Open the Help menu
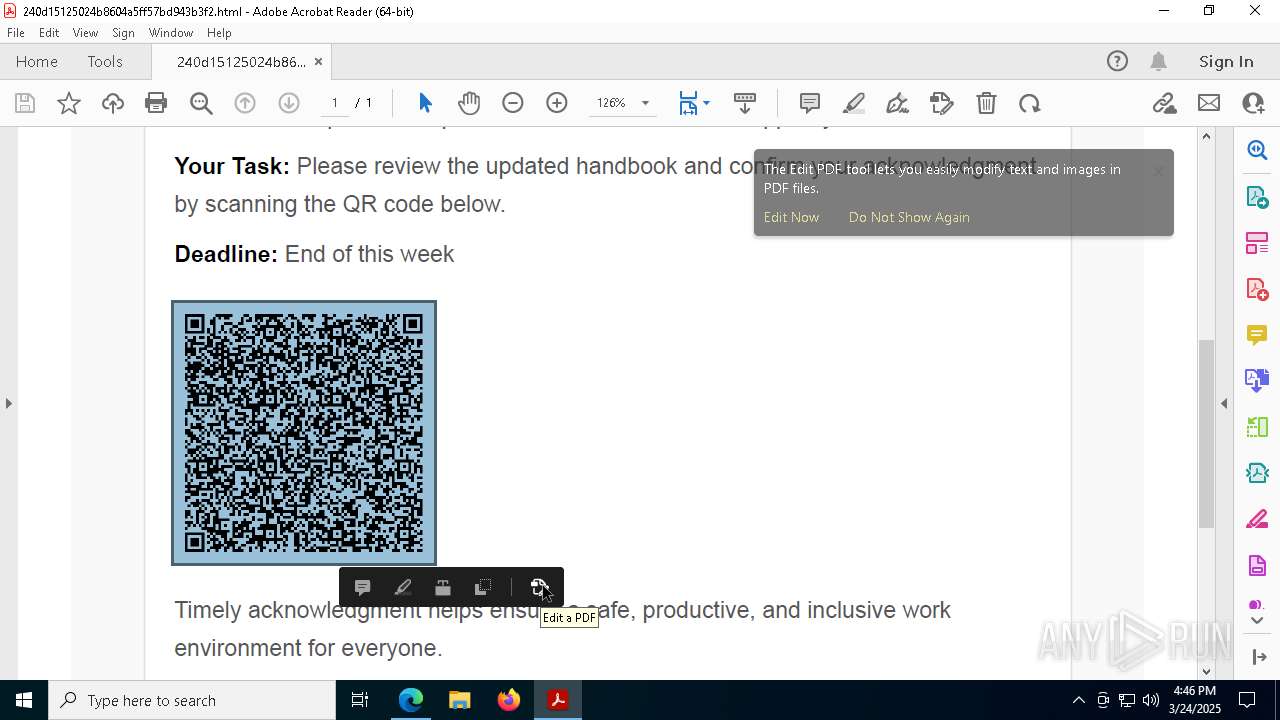Viewport: 1280px width, 720px height. (219, 33)
